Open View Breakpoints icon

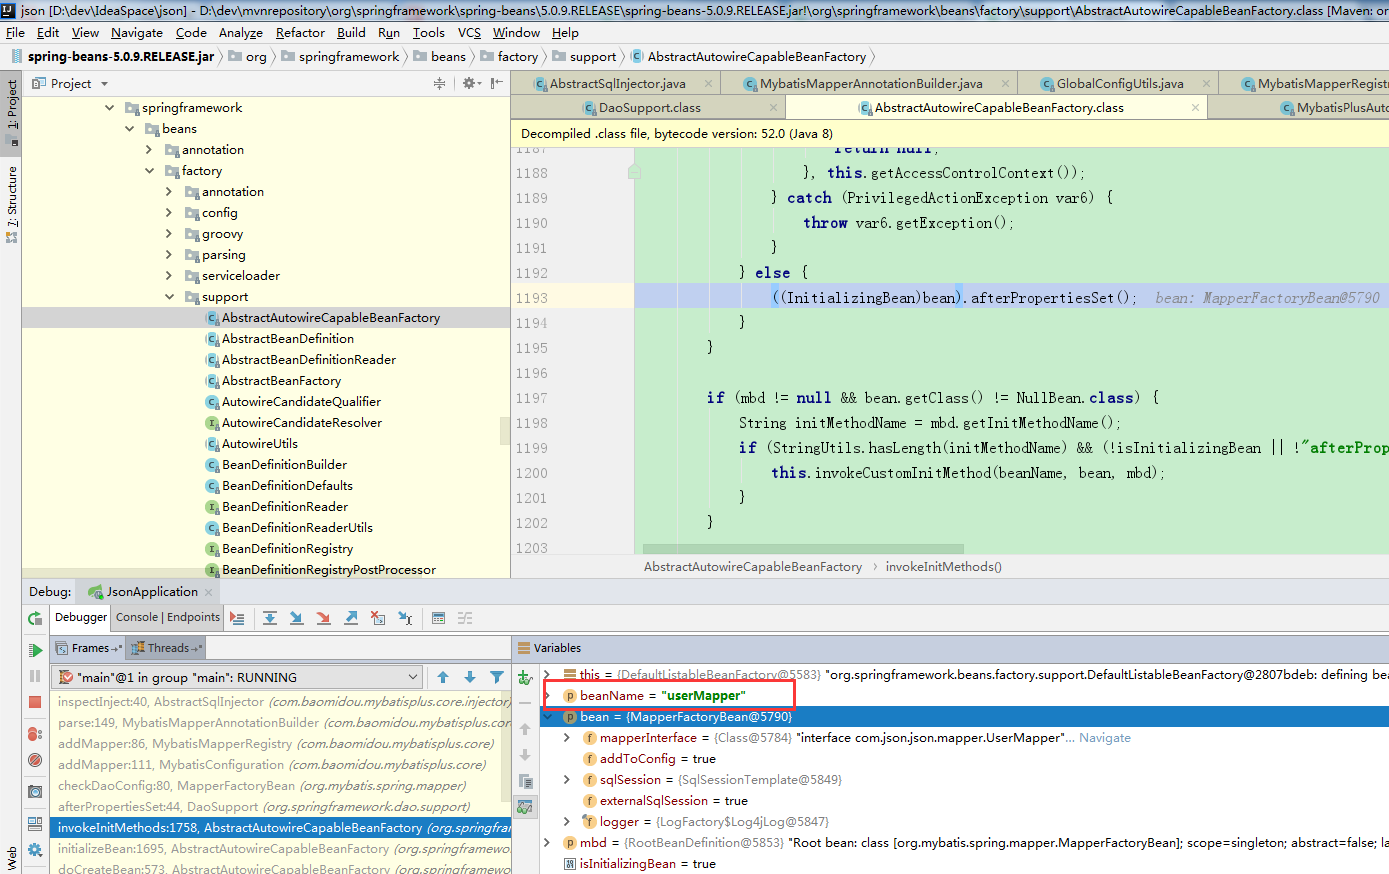click(x=35, y=734)
